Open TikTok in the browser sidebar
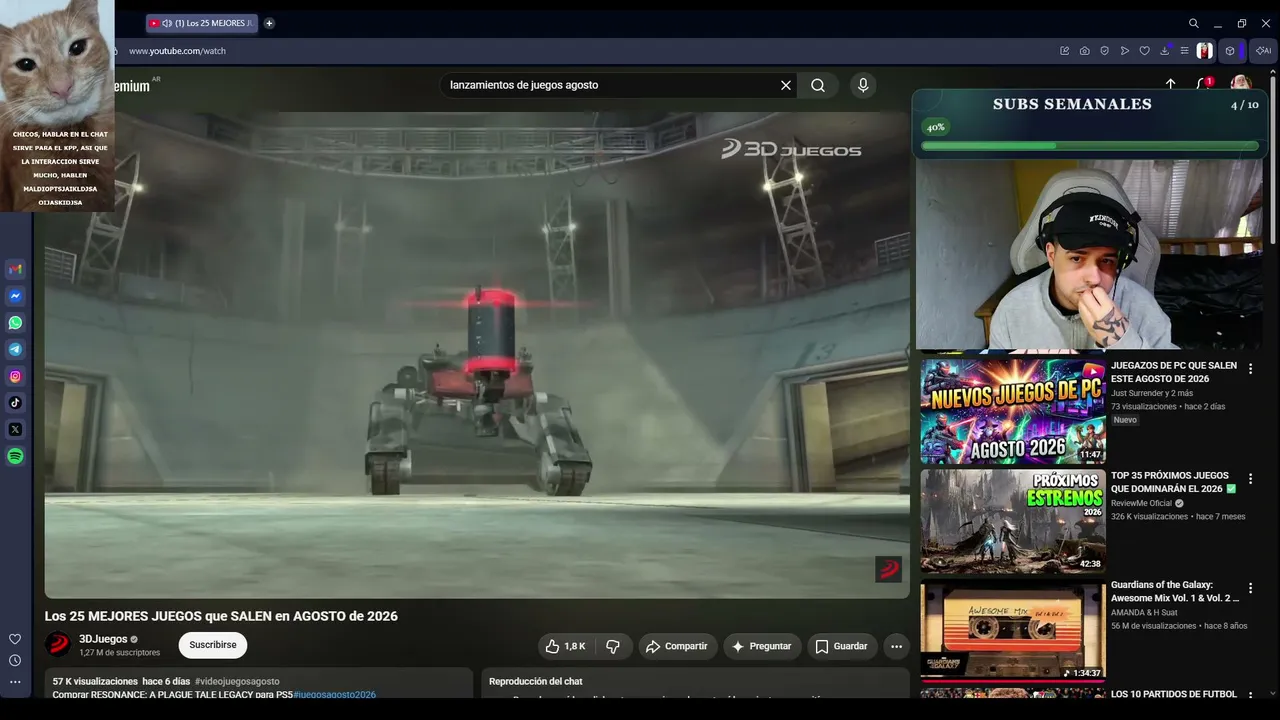This screenshot has height=720, width=1280. [15, 403]
